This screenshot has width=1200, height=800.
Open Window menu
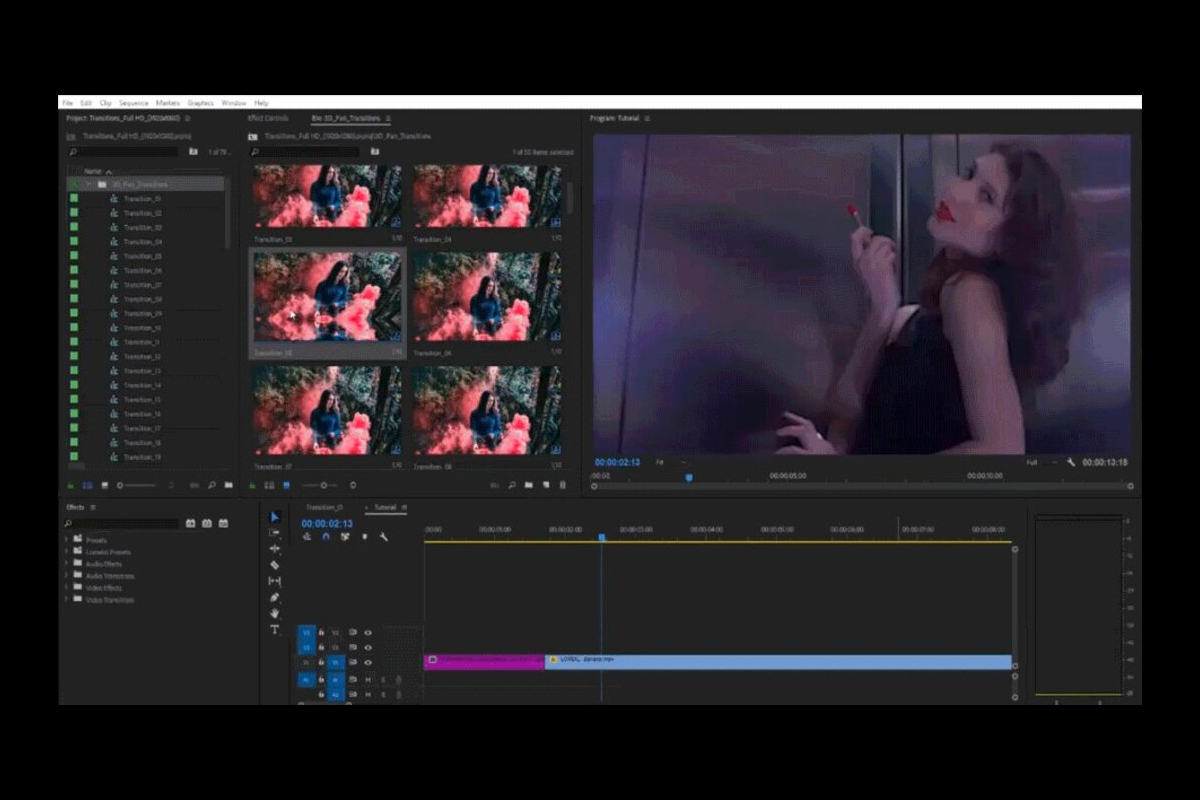click(x=234, y=103)
